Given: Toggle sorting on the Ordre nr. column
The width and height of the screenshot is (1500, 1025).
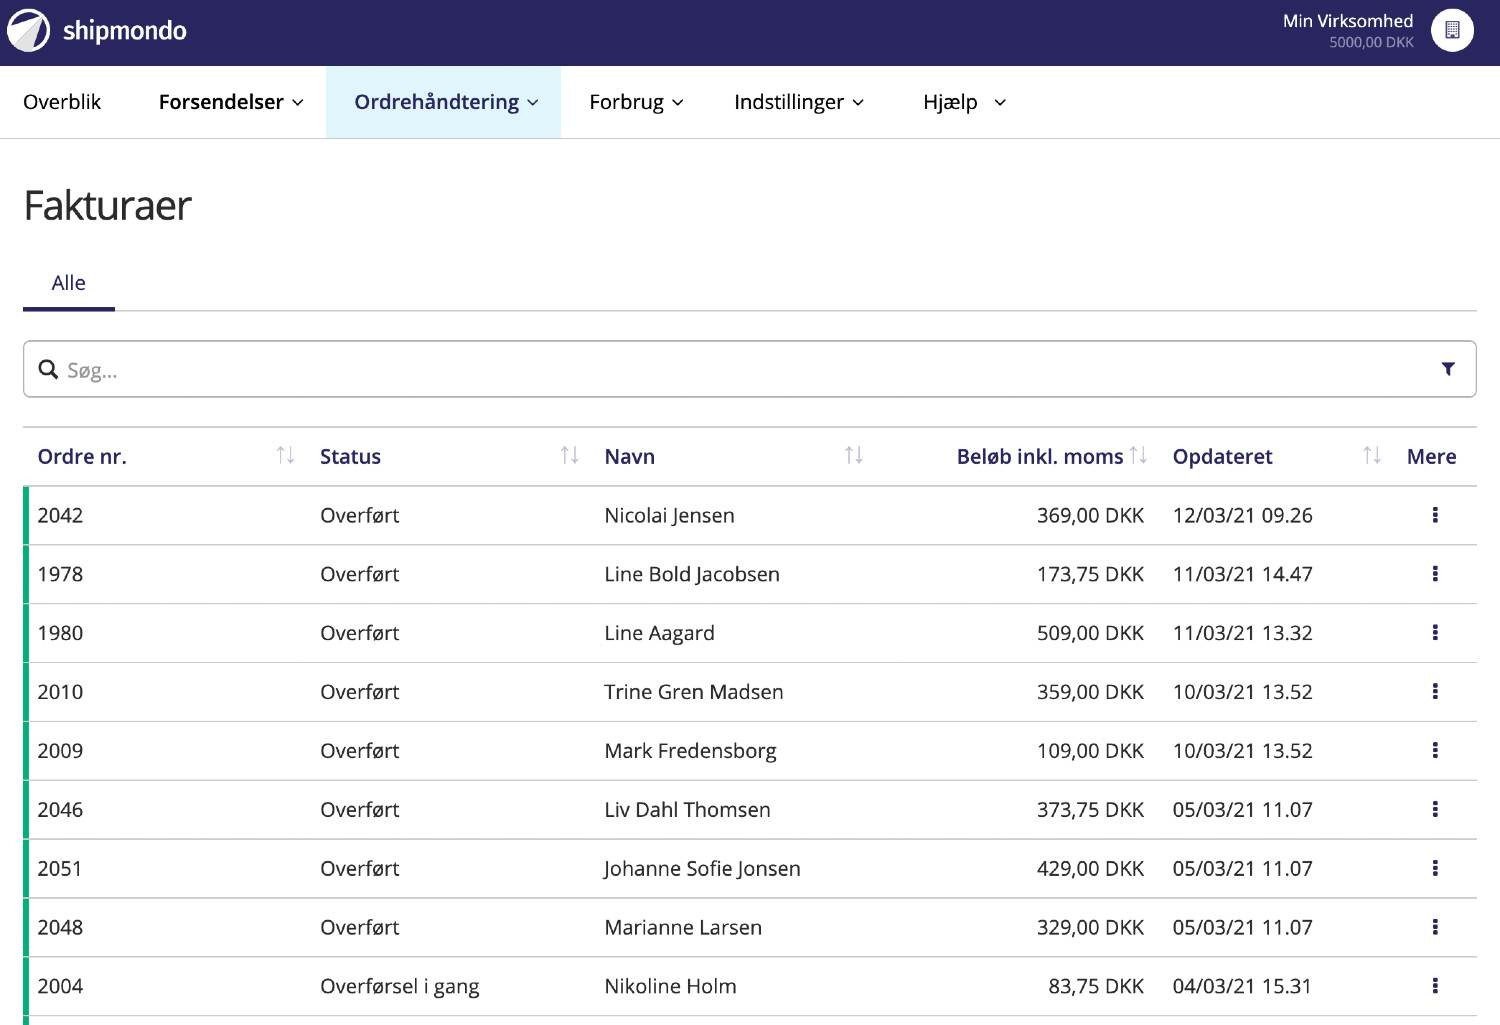Looking at the screenshot, I should (x=286, y=455).
